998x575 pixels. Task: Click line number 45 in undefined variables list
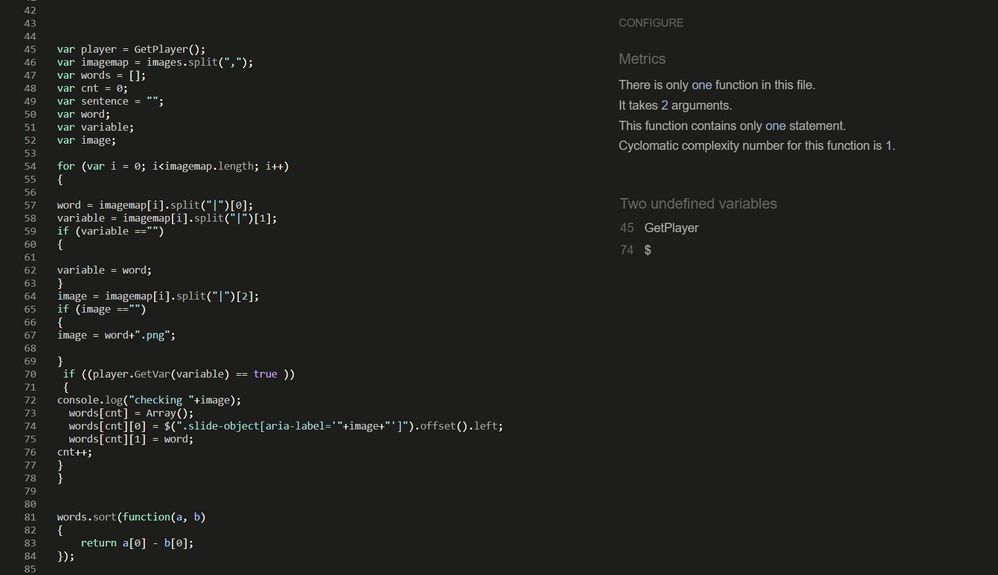[x=627, y=228]
